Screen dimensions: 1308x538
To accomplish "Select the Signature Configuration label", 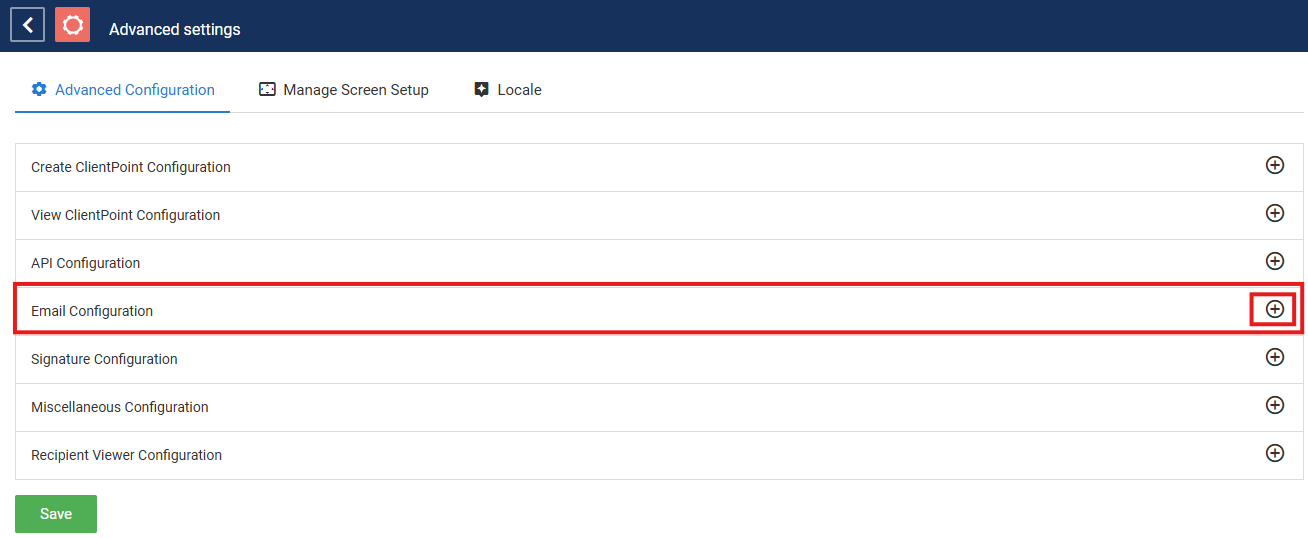I will tap(104, 359).
